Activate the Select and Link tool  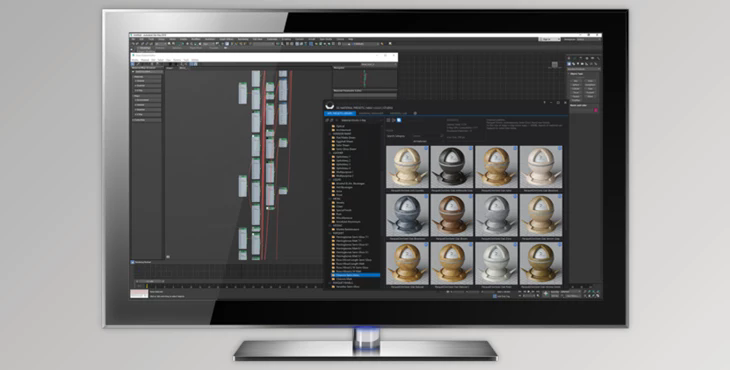[x=142, y=44]
